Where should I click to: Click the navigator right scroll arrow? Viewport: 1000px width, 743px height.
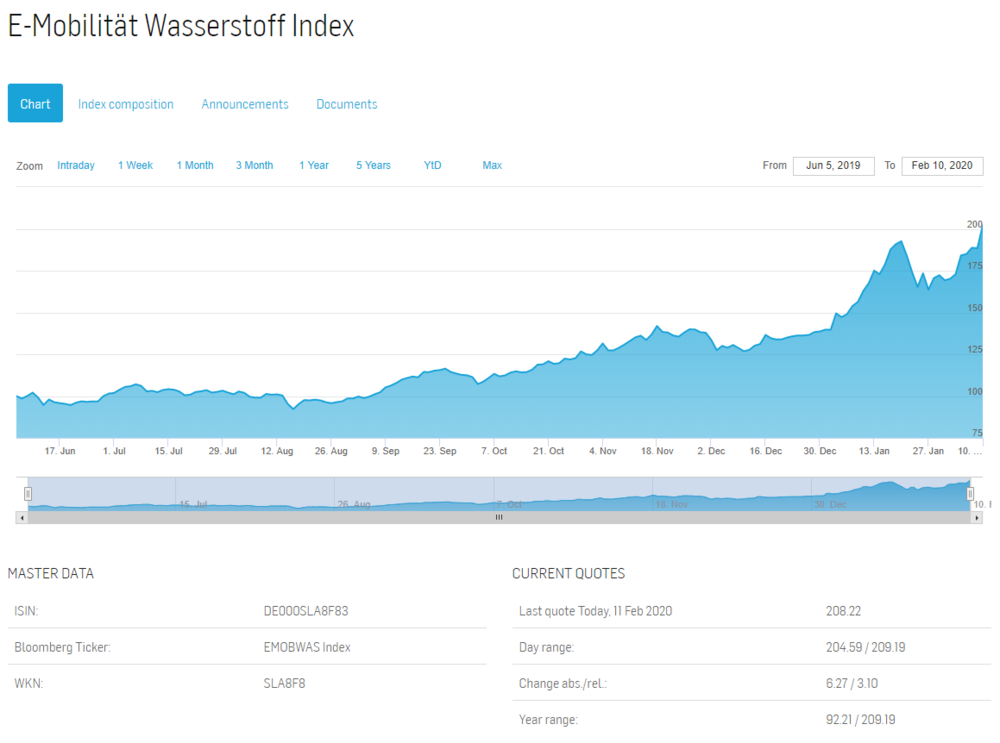point(976,518)
